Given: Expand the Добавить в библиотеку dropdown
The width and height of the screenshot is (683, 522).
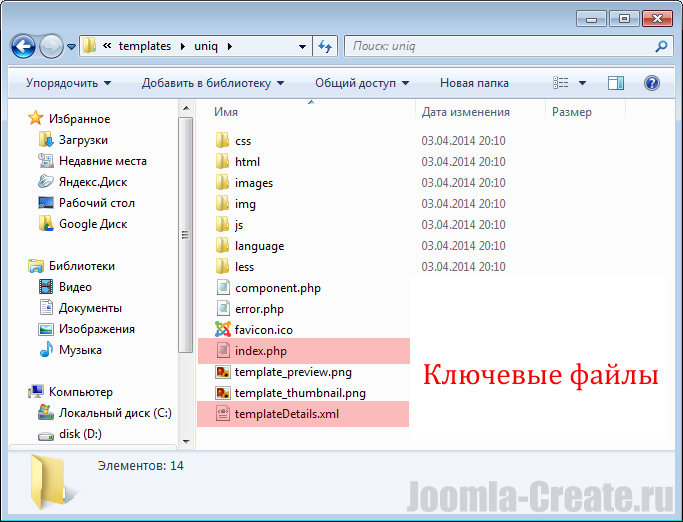Looking at the screenshot, I should pyautogui.click(x=212, y=83).
